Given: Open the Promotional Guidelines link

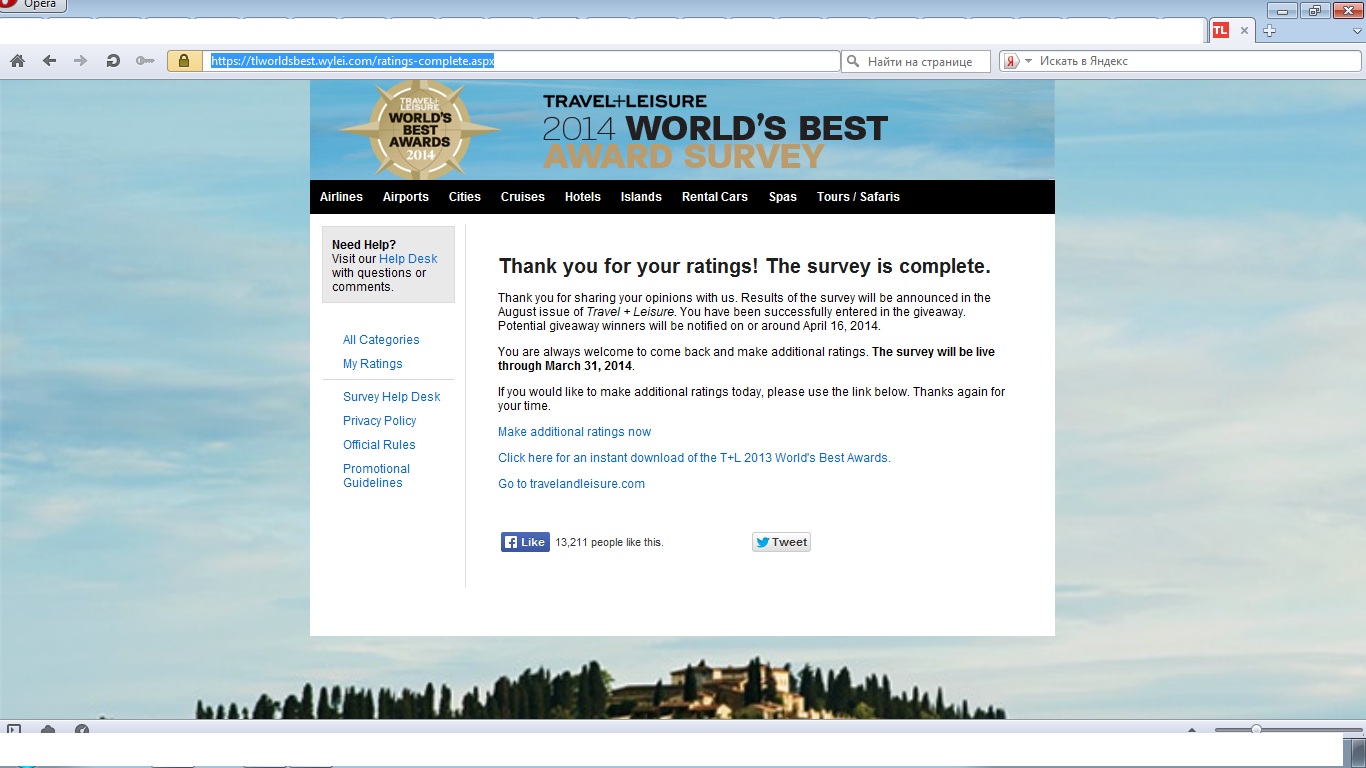Looking at the screenshot, I should click(377, 476).
